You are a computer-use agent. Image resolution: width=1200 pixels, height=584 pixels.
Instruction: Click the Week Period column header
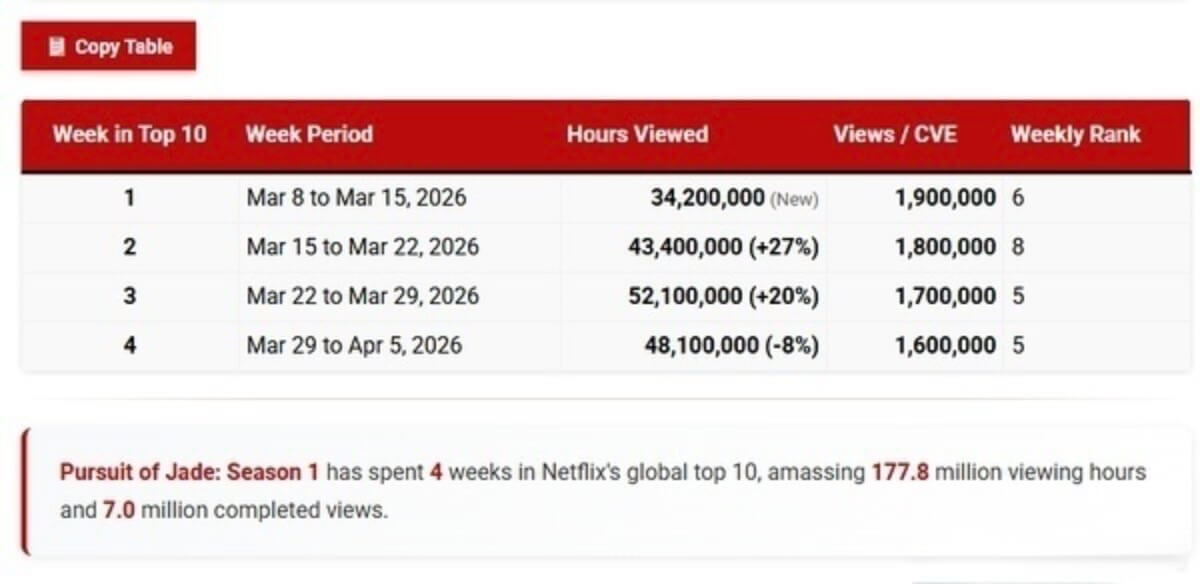click(x=309, y=134)
